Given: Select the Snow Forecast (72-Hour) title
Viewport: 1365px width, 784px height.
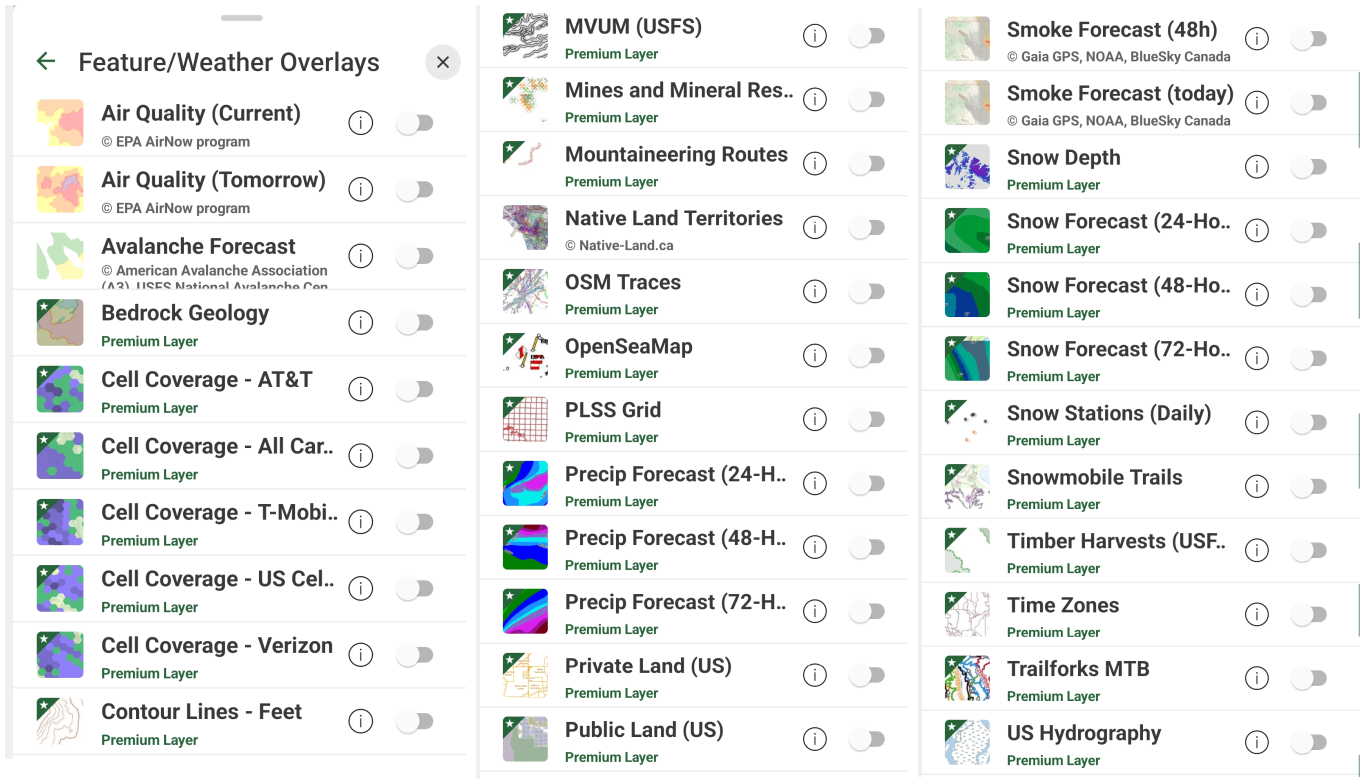Looking at the screenshot, I should (1120, 349).
